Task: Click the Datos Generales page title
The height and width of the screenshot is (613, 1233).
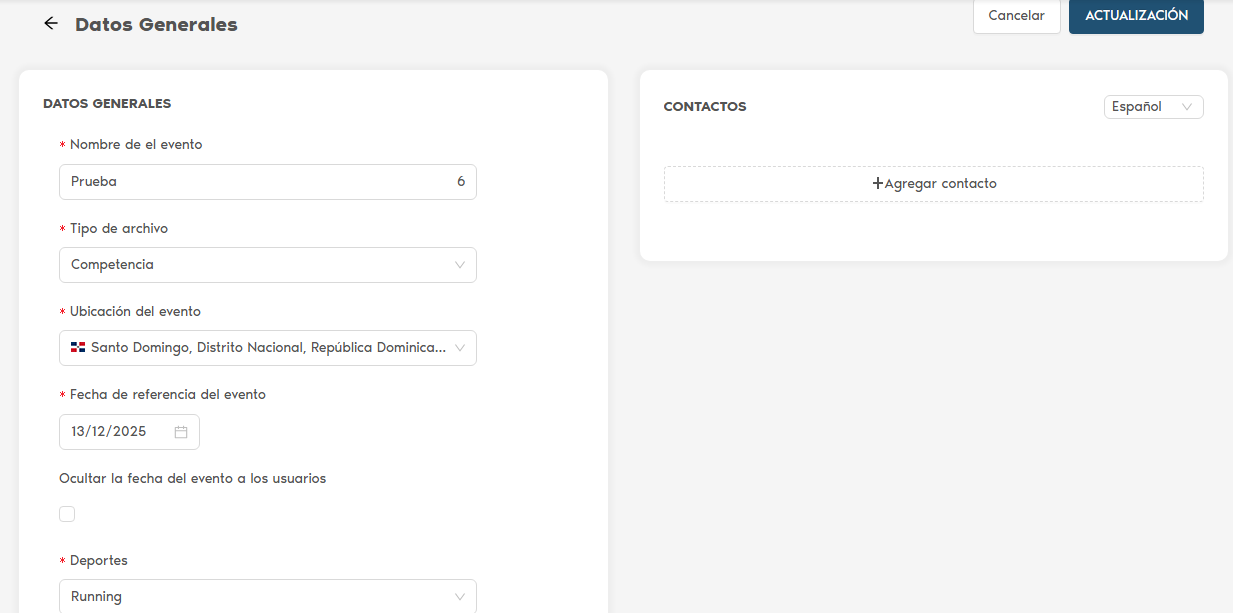Action: (x=156, y=24)
